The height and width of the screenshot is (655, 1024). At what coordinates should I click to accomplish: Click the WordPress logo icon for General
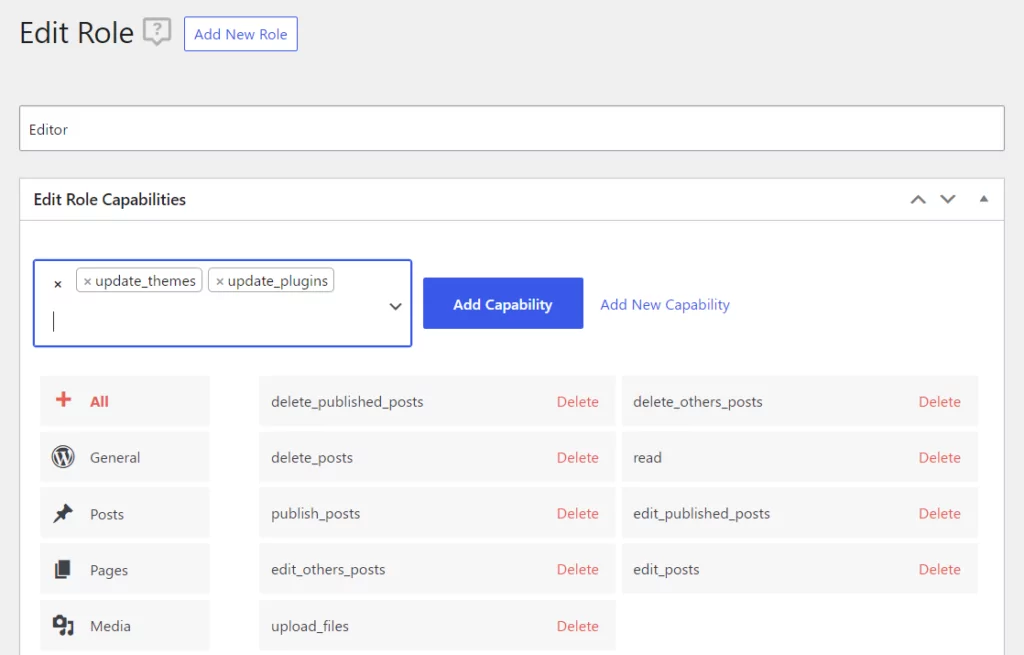coord(63,456)
